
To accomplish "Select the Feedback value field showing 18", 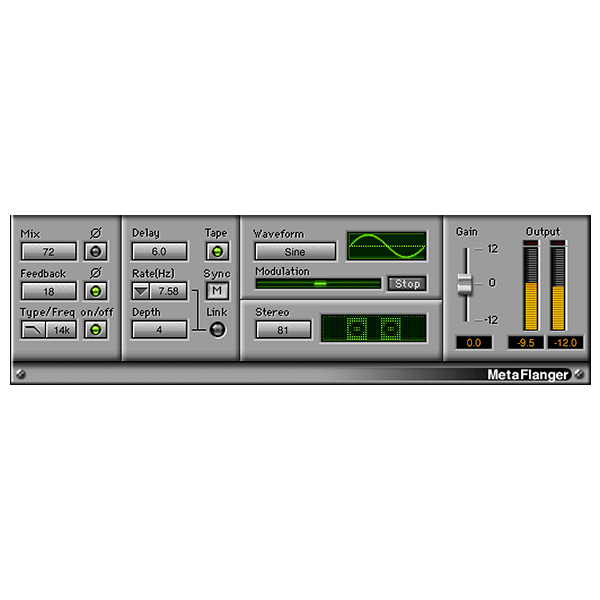I will pyautogui.click(x=49, y=291).
